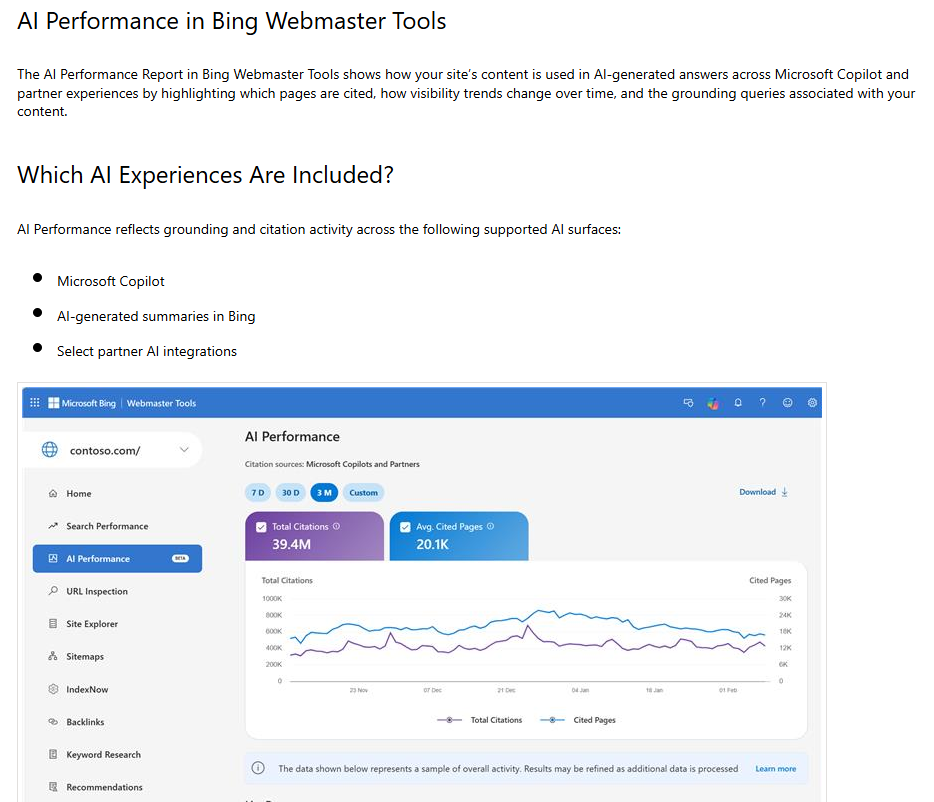Click the 20.1K cited pages value
Screen dimensions: 934x802
tap(432, 544)
